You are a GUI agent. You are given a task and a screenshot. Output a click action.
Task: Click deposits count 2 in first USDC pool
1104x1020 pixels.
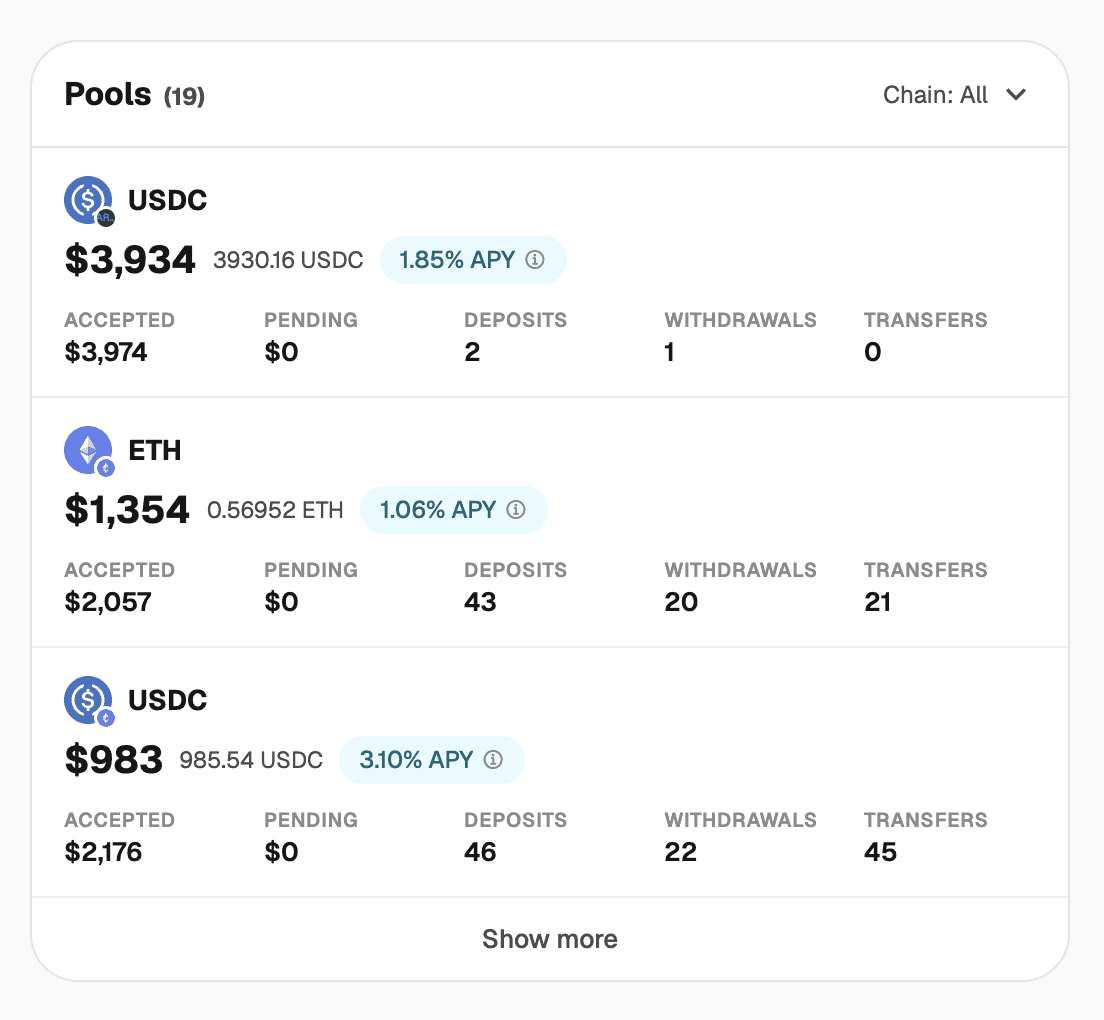472,352
